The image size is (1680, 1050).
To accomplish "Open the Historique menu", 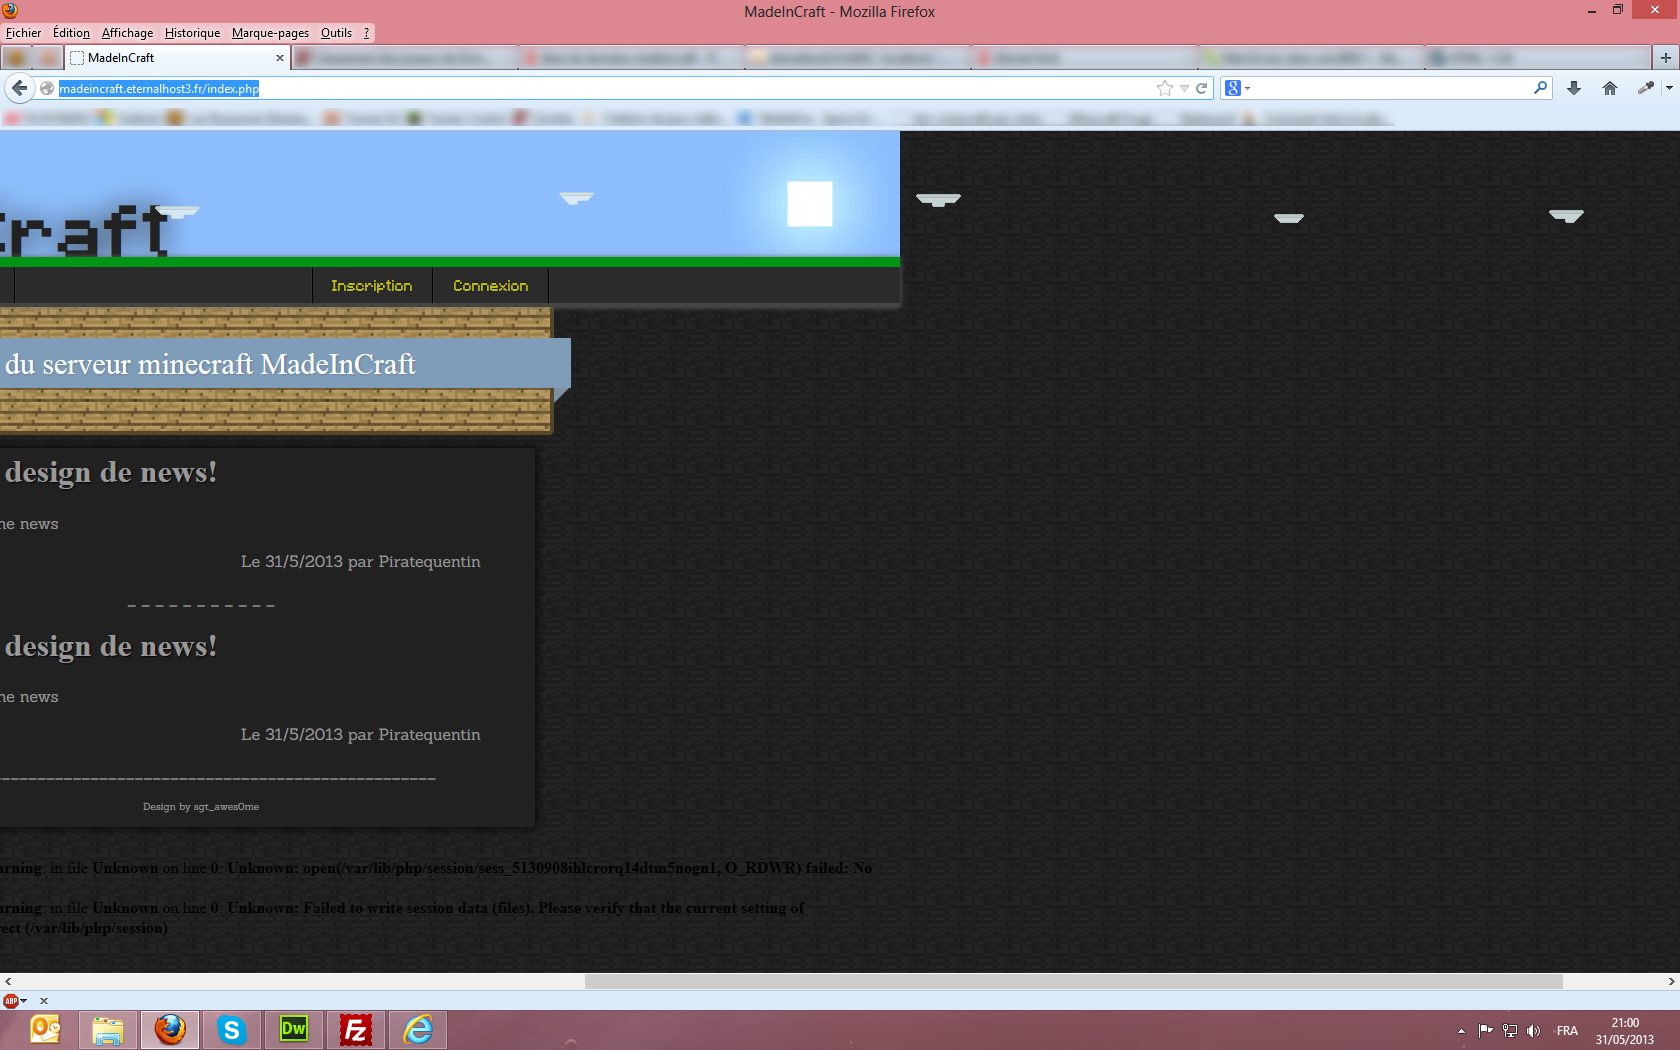I will pyautogui.click(x=192, y=33).
